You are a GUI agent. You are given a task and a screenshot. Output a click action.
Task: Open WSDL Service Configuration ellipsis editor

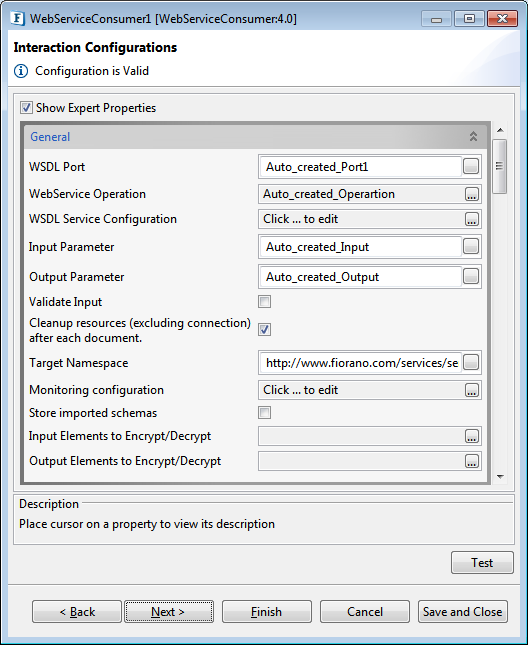click(472, 219)
